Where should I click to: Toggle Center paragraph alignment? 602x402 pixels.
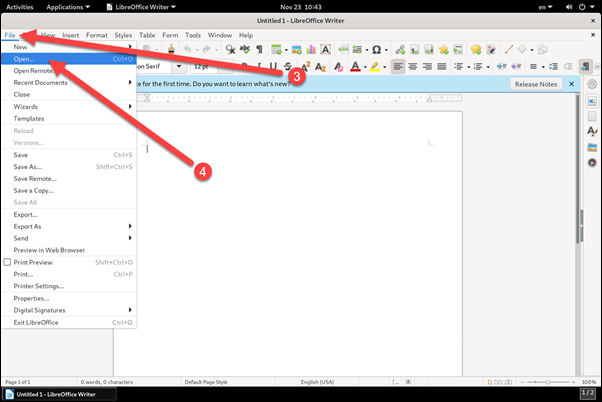[x=413, y=66]
